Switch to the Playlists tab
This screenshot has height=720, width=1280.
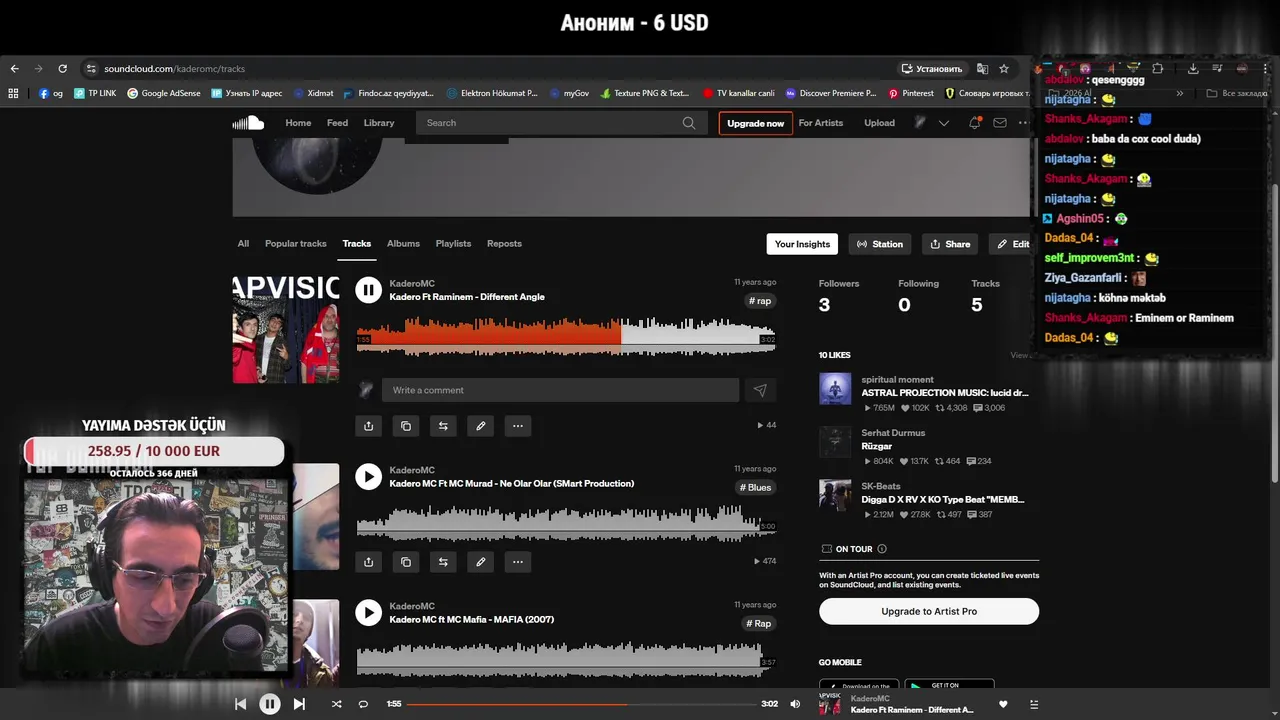(453, 244)
